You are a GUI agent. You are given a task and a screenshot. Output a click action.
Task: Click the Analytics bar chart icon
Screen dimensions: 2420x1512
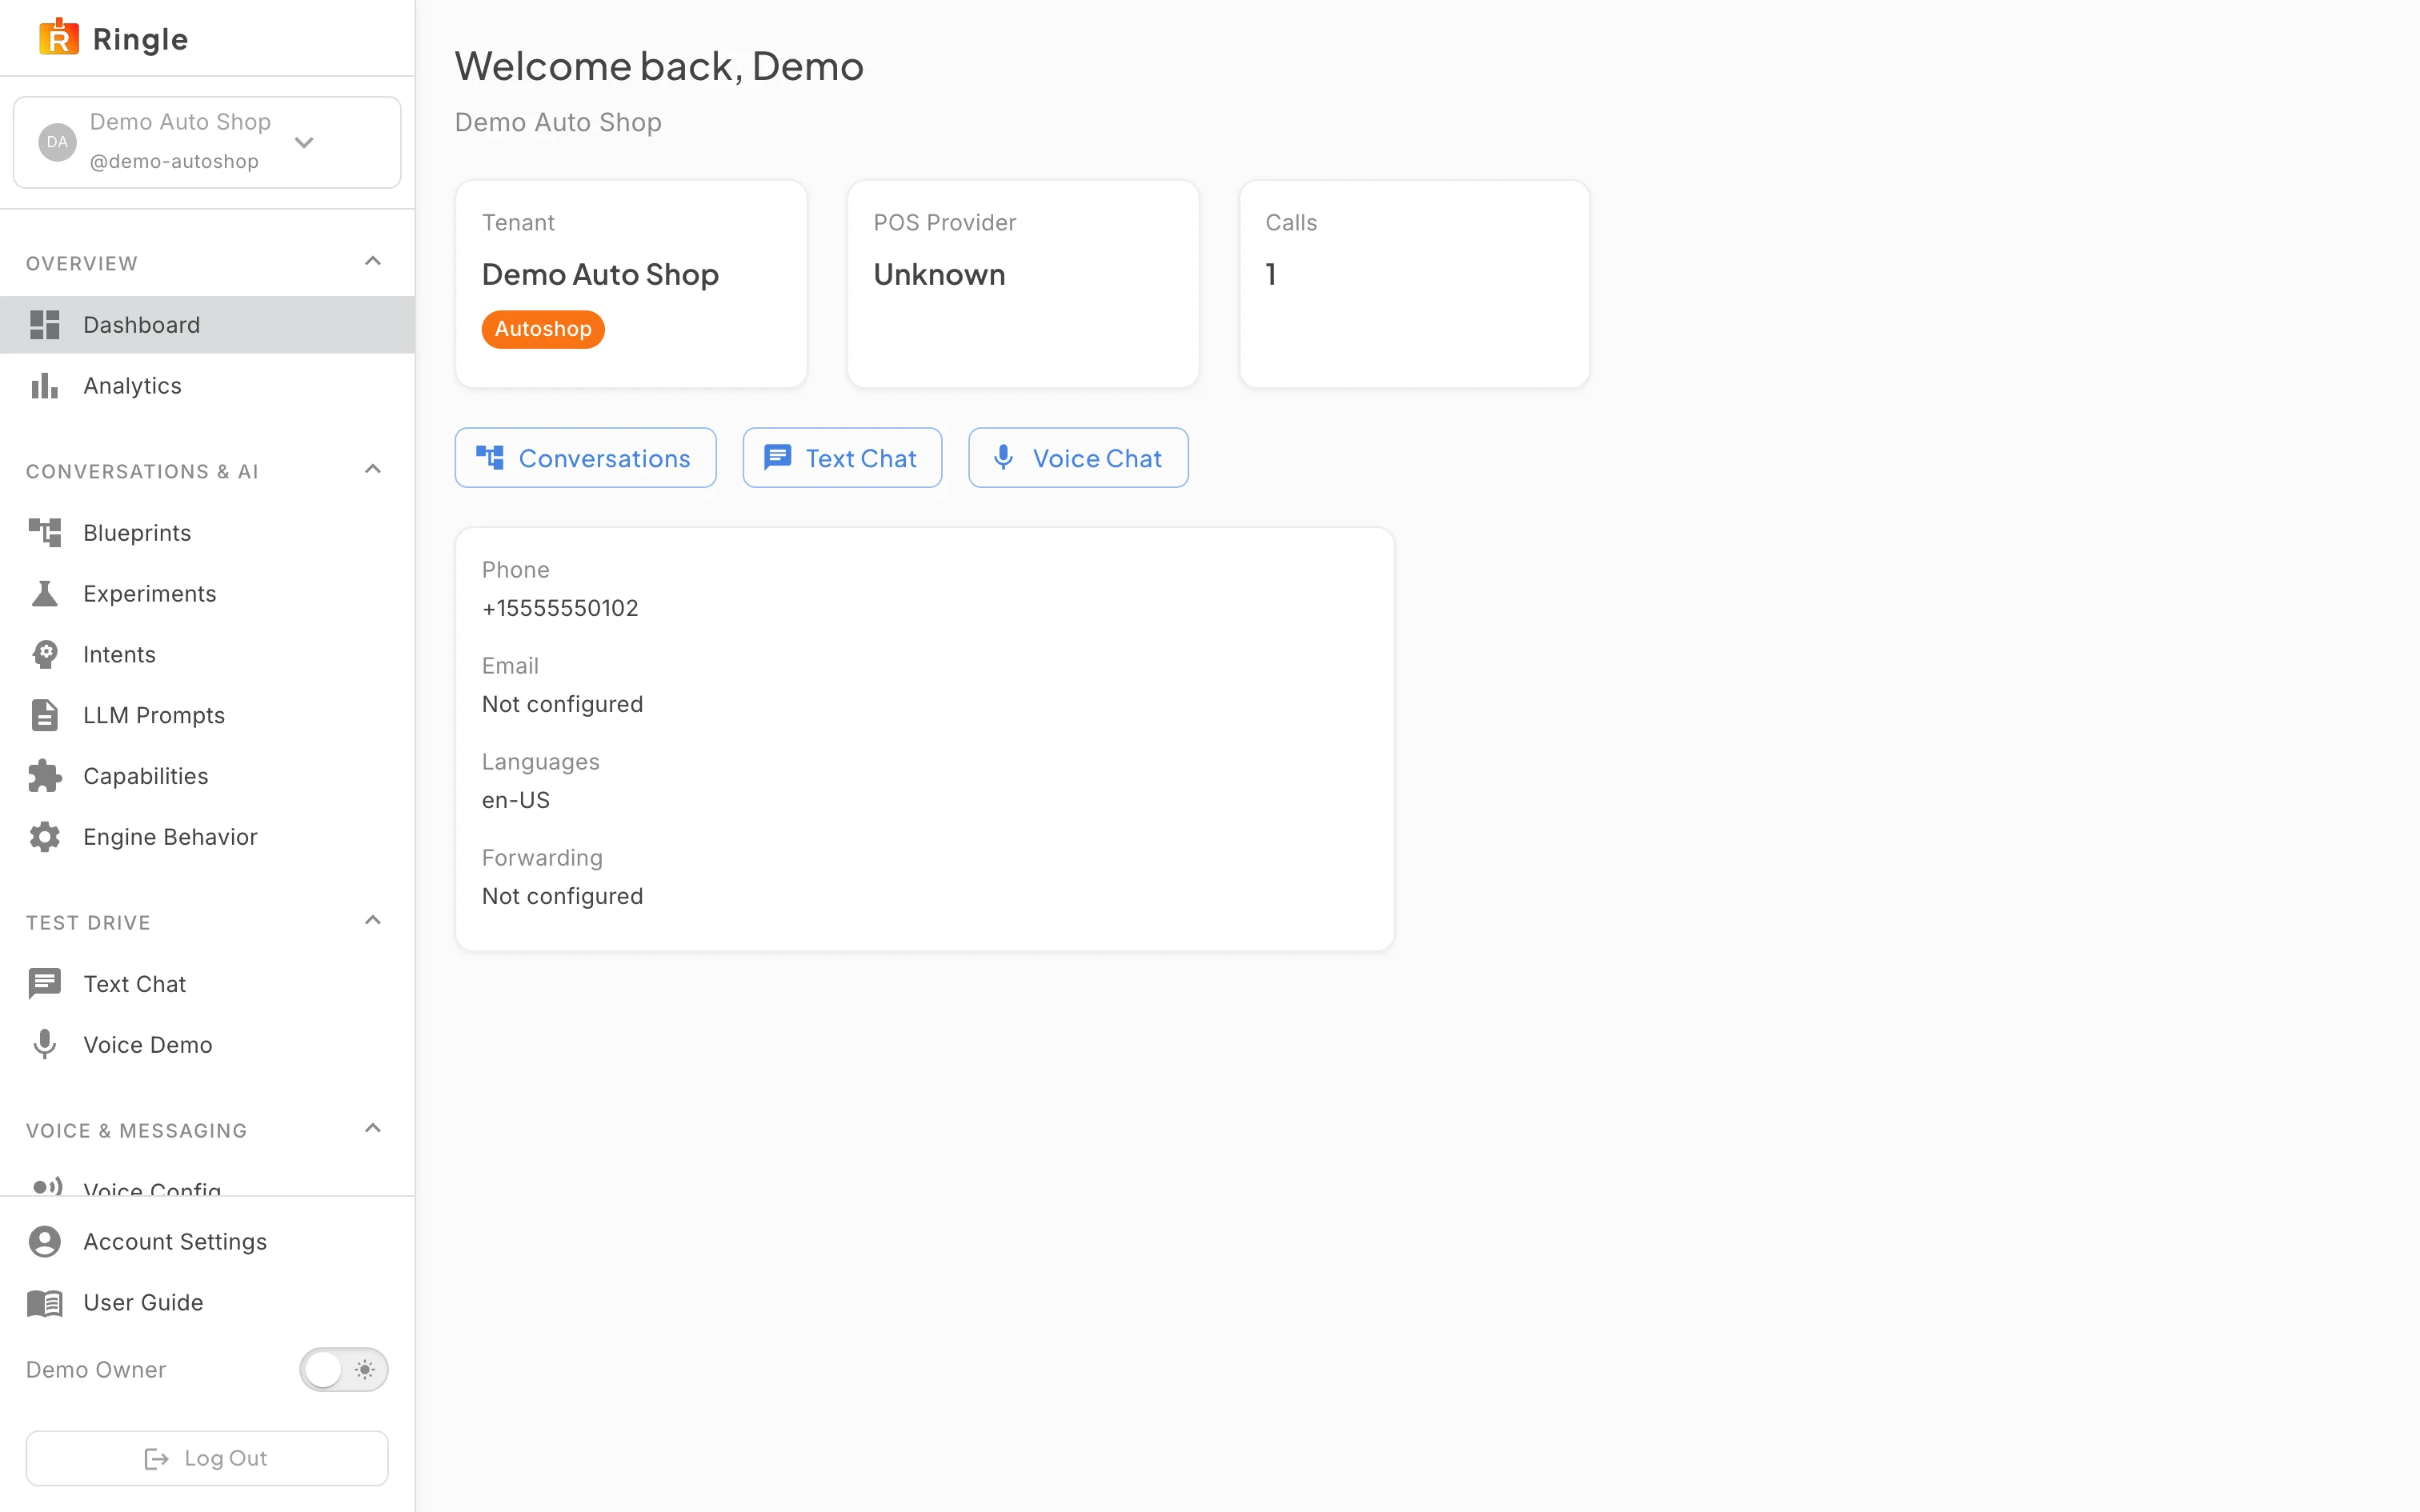point(45,386)
